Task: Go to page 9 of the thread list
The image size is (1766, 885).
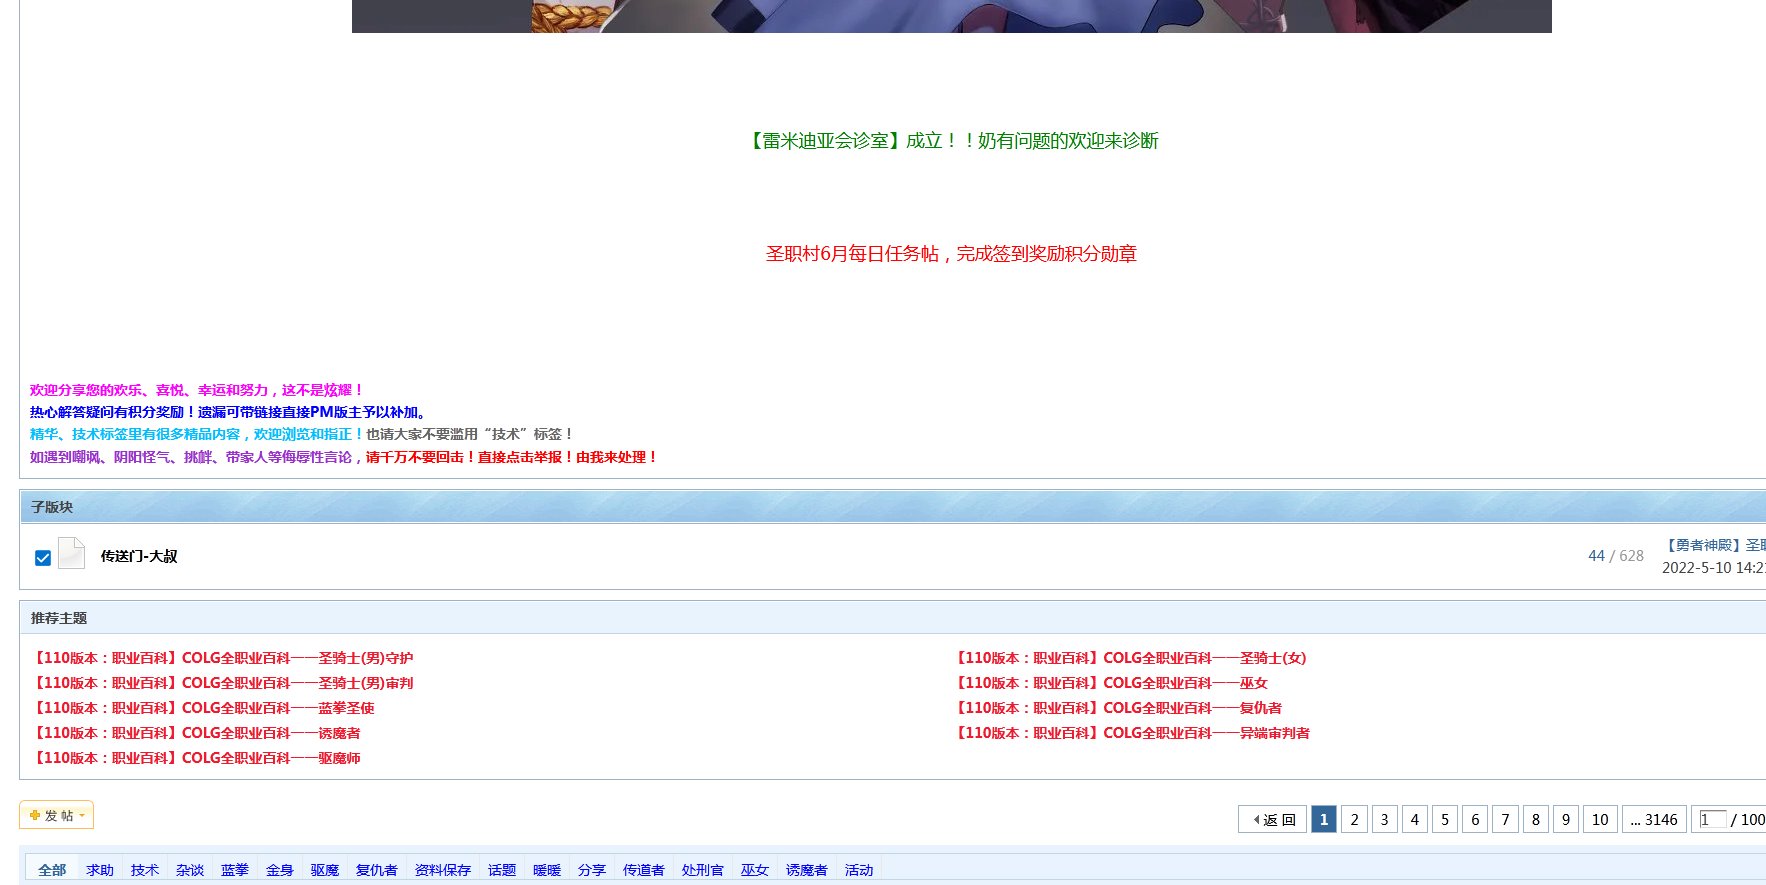Action: (1566, 819)
